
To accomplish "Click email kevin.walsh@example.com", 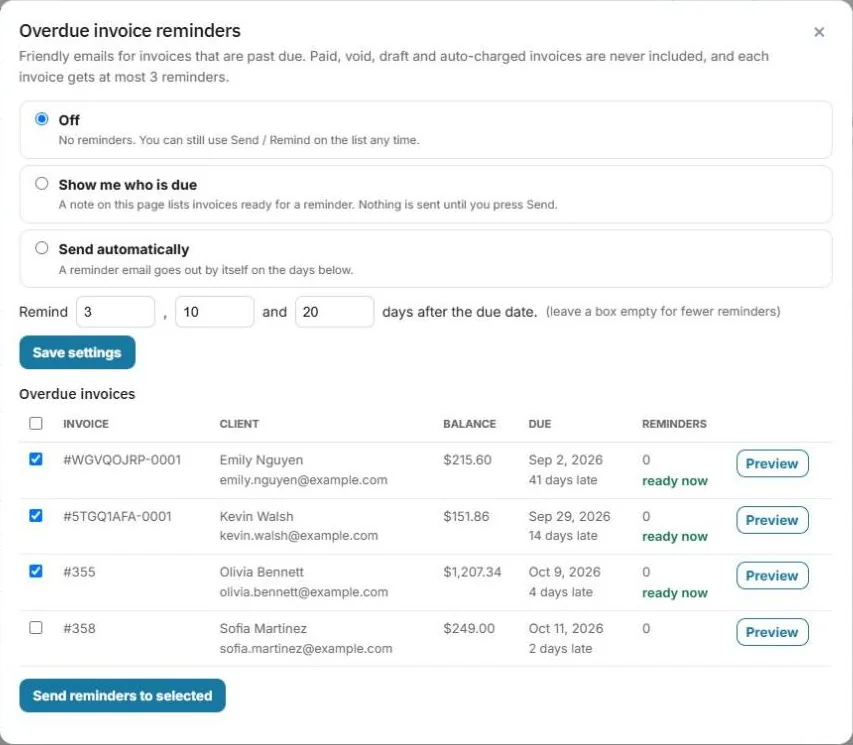I will (x=299, y=535).
